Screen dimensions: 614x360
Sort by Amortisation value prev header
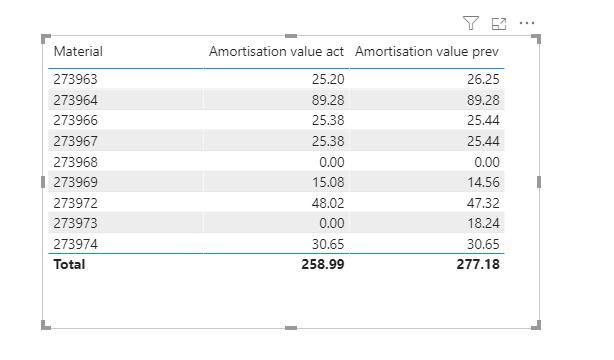[427, 52]
